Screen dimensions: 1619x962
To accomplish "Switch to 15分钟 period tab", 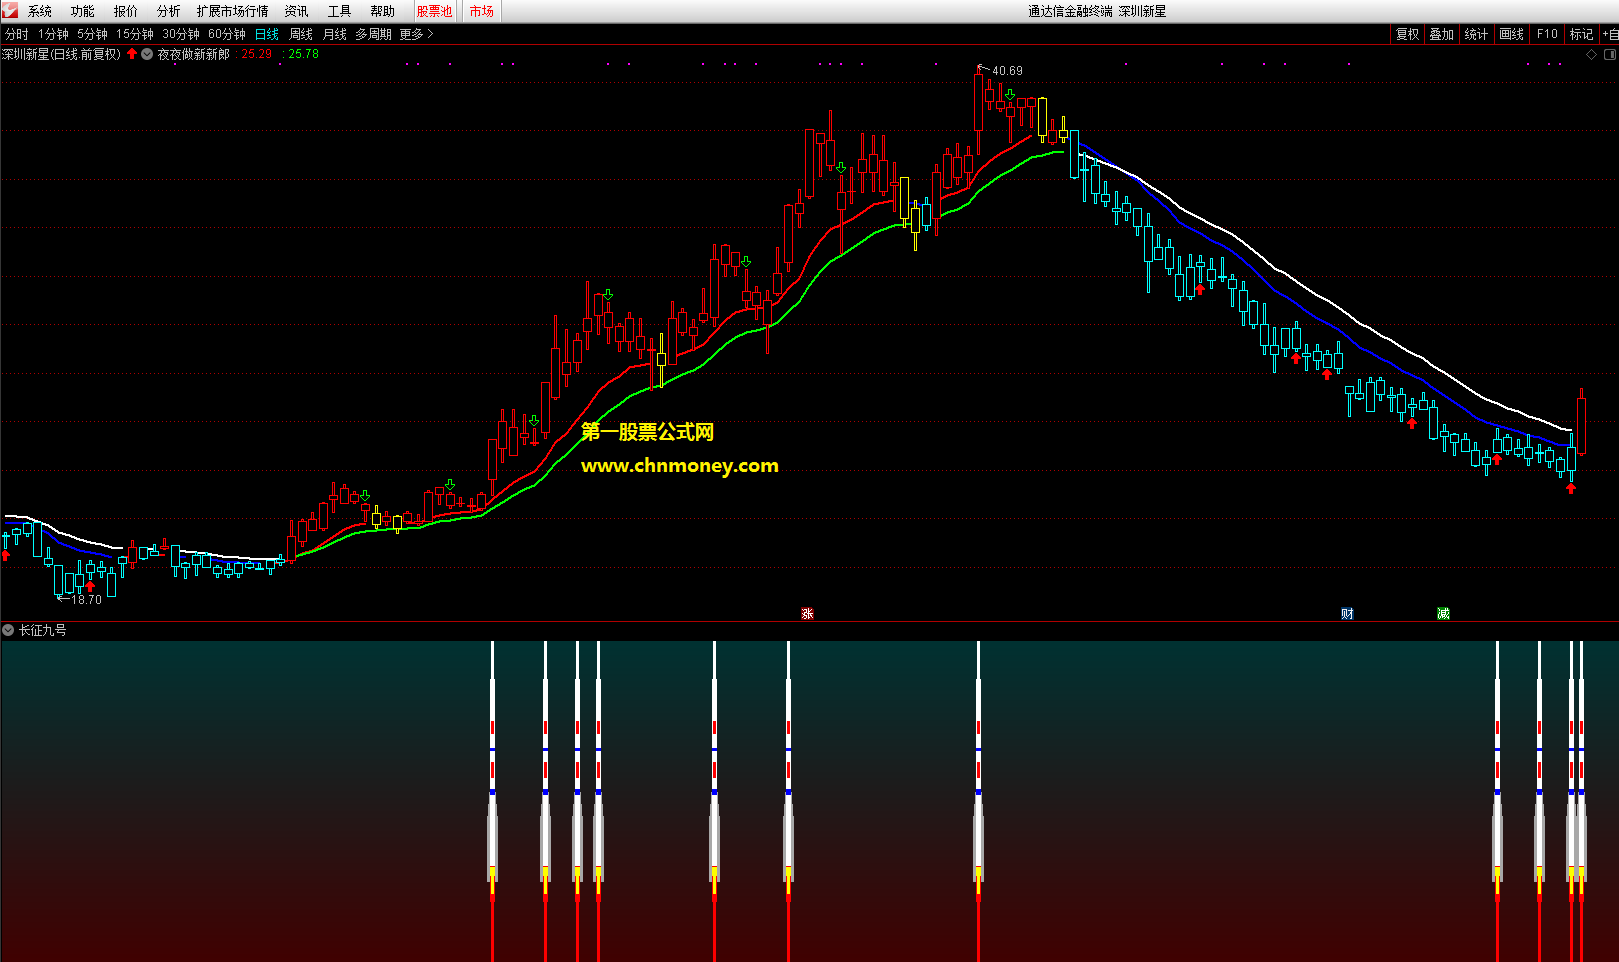I will pyautogui.click(x=135, y=34).
